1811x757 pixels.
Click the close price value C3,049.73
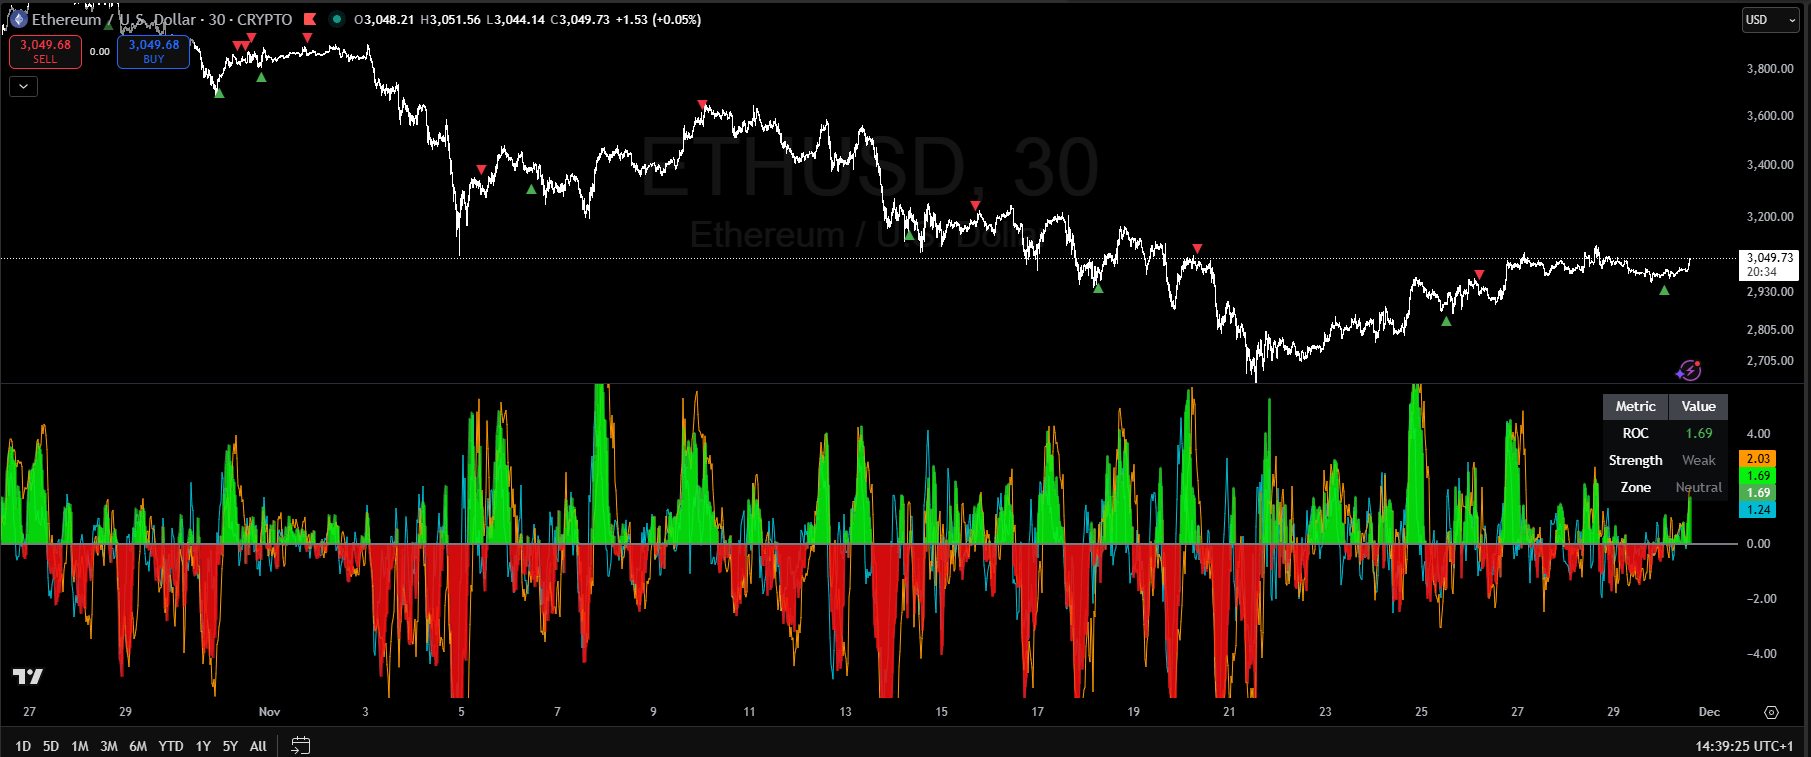click(580, 19)
